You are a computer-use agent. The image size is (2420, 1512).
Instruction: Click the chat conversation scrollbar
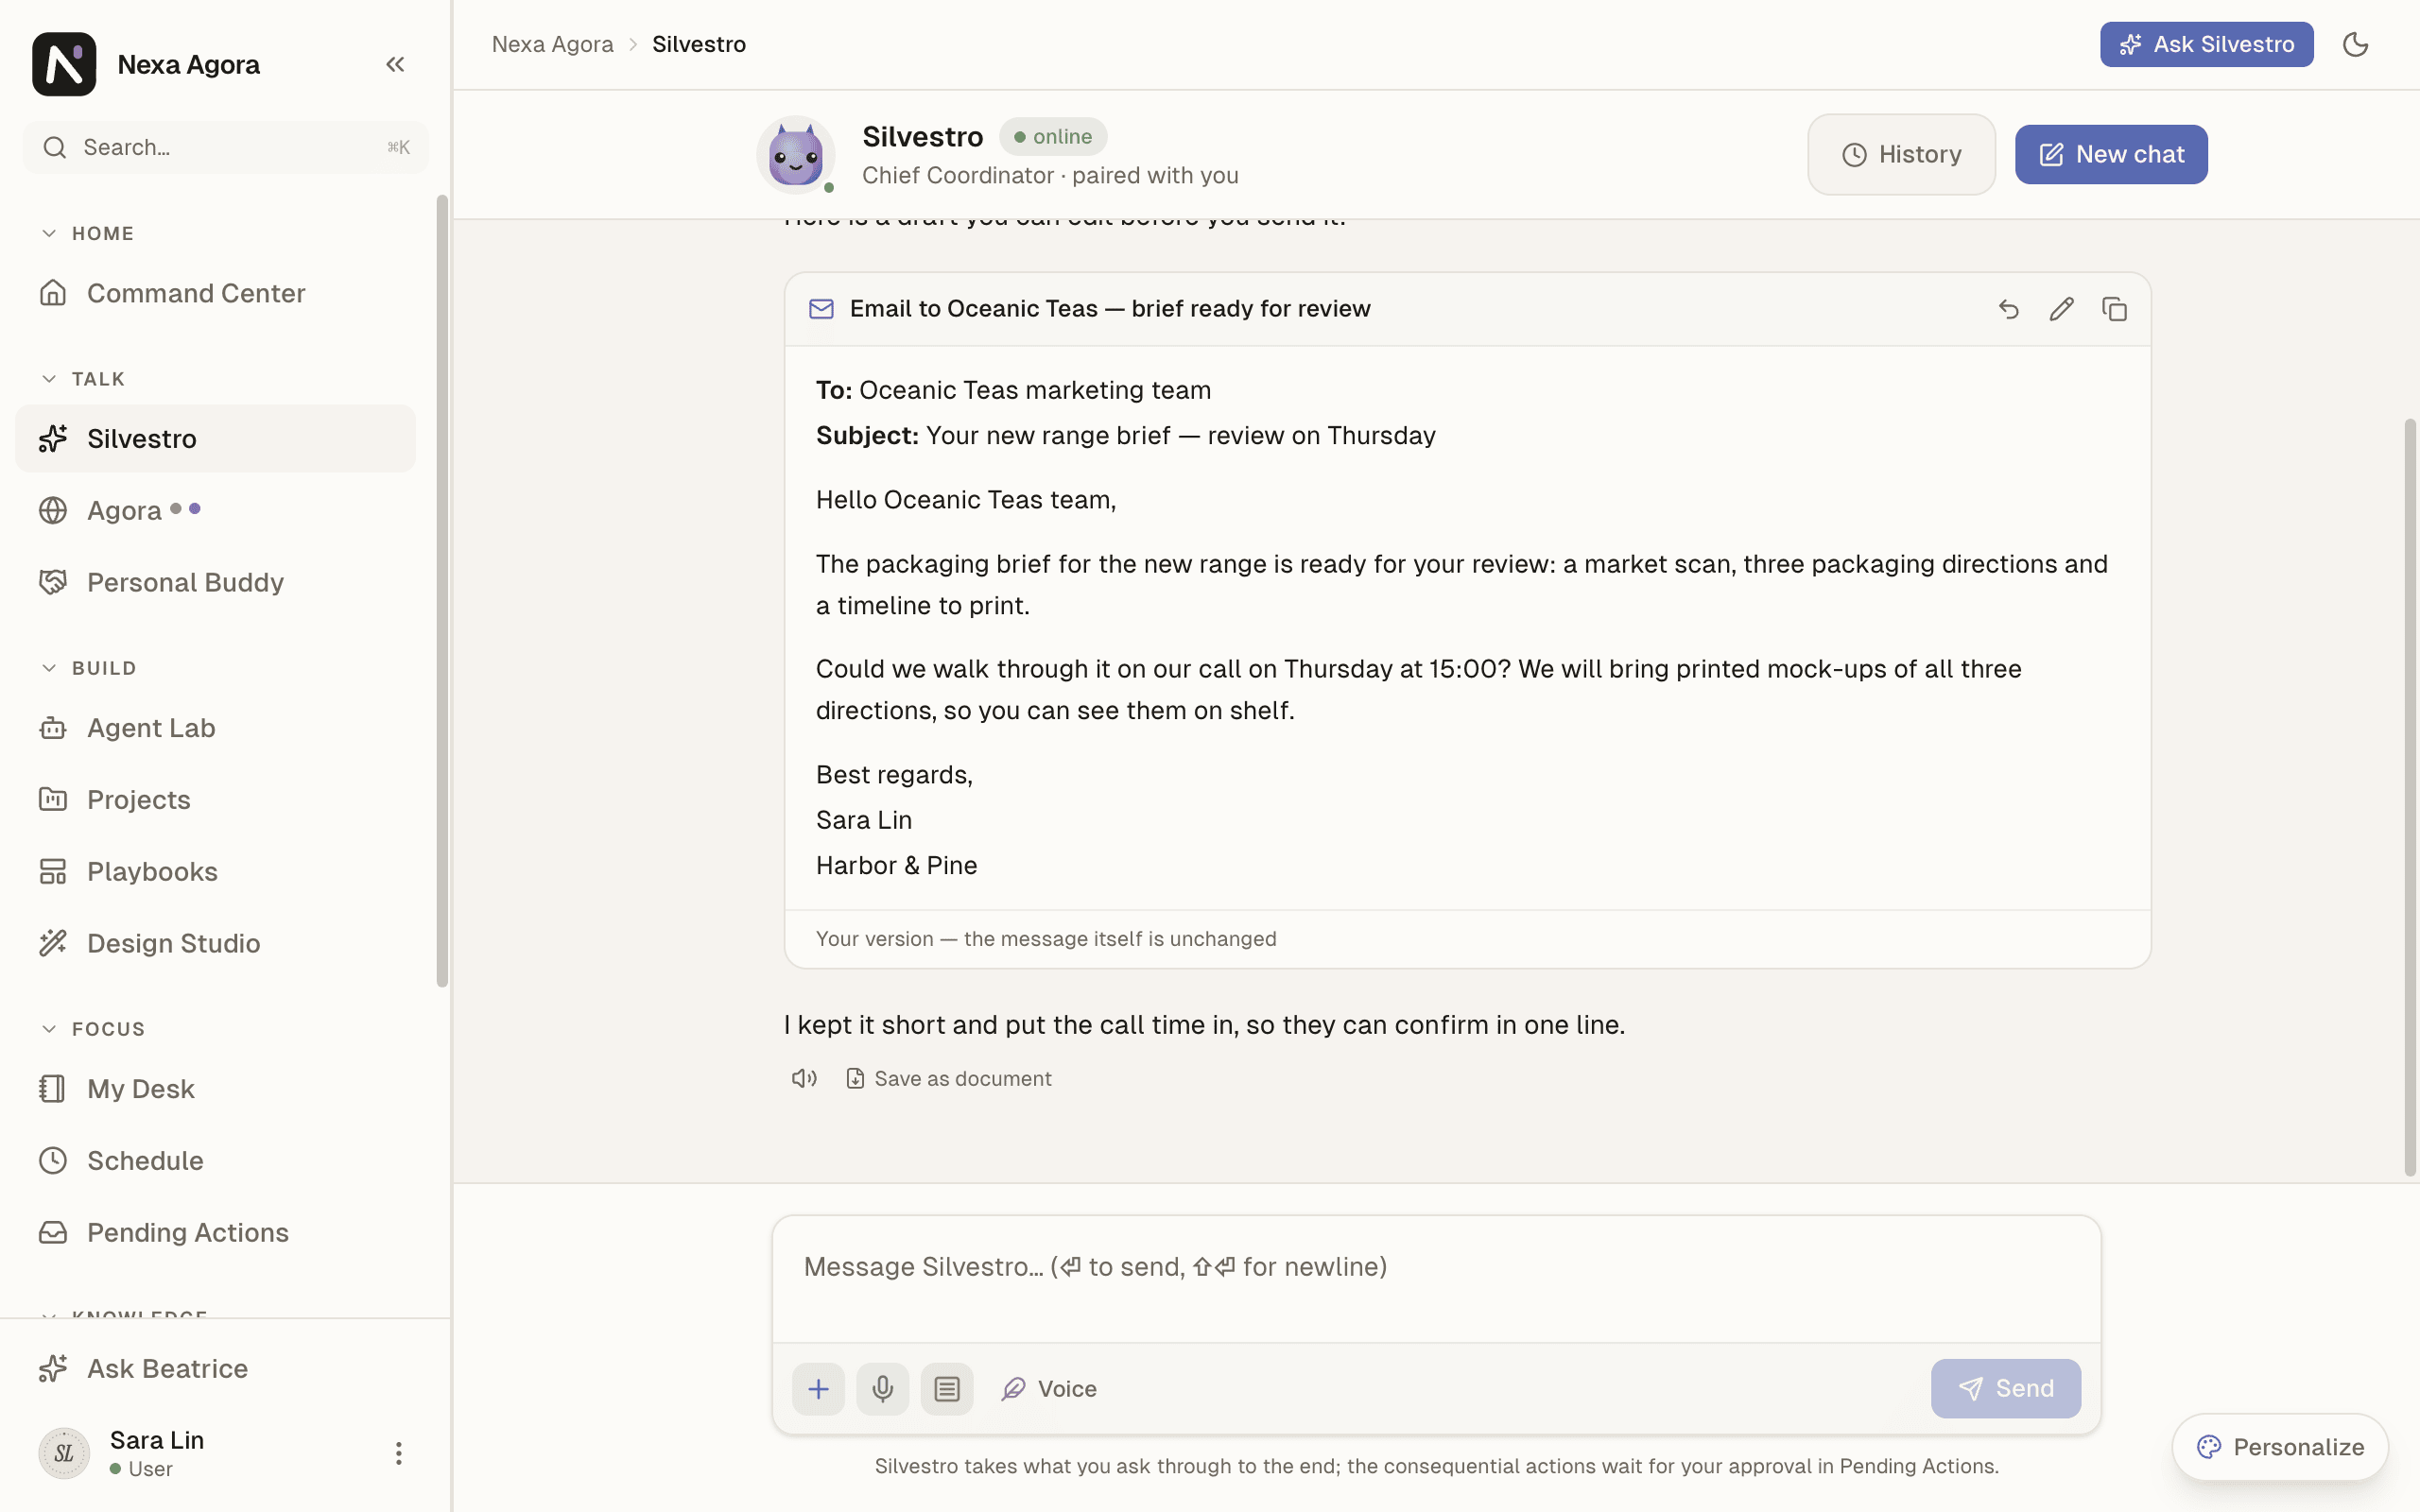pyautogui.click(x=2410, y=798)
